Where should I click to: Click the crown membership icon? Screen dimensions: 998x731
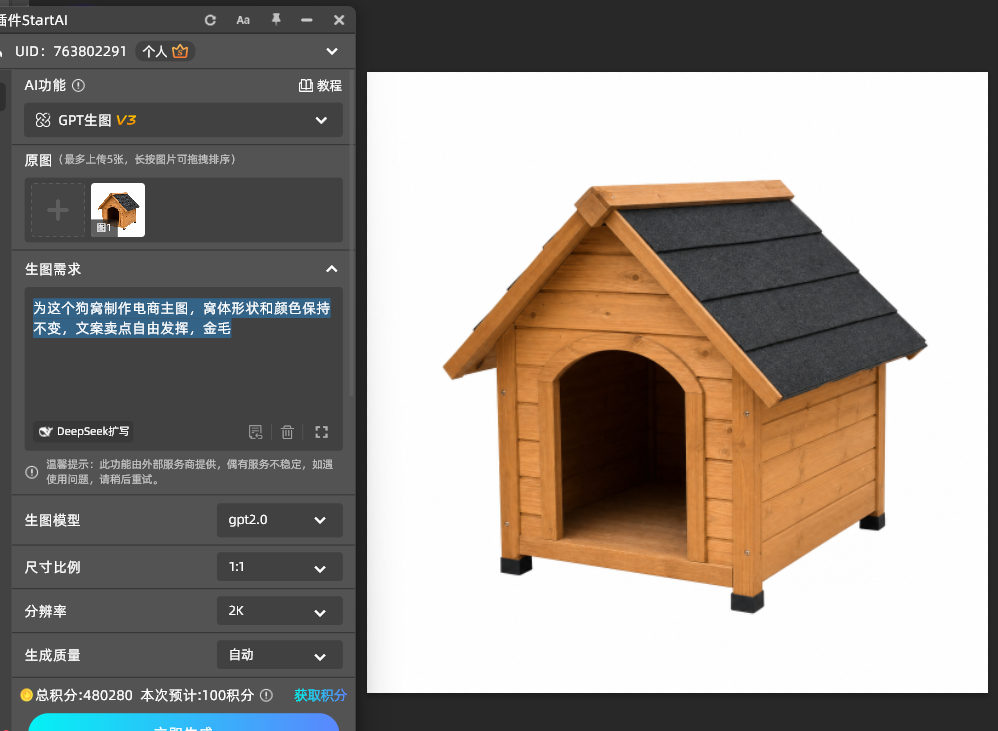pos(180,51)
